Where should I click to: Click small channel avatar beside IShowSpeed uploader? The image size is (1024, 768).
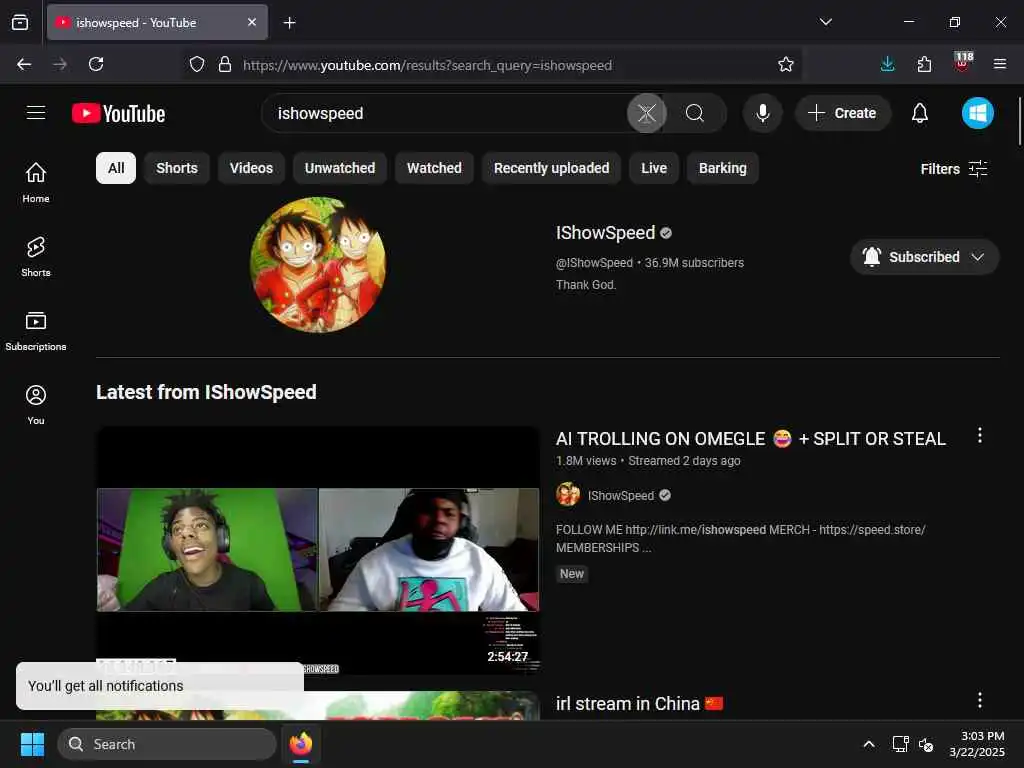pos(568,494)
